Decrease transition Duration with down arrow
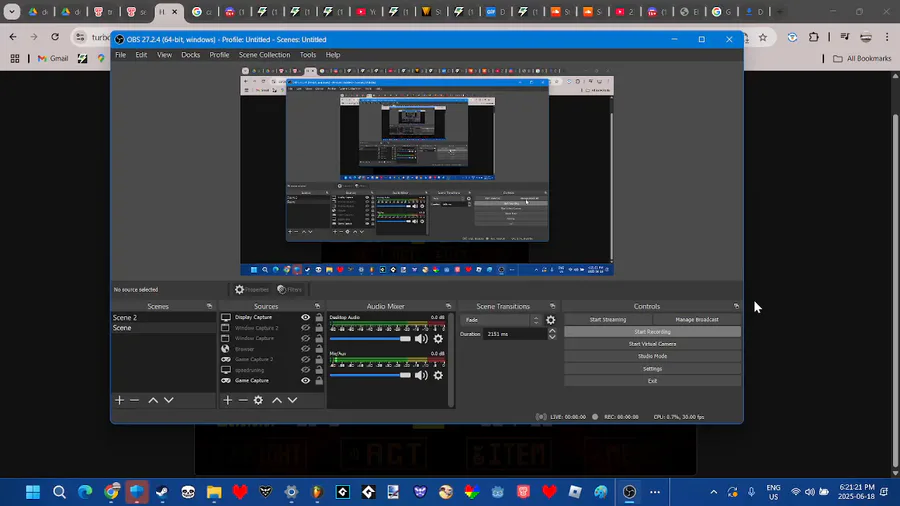900x506 pixels. [552, 337]
